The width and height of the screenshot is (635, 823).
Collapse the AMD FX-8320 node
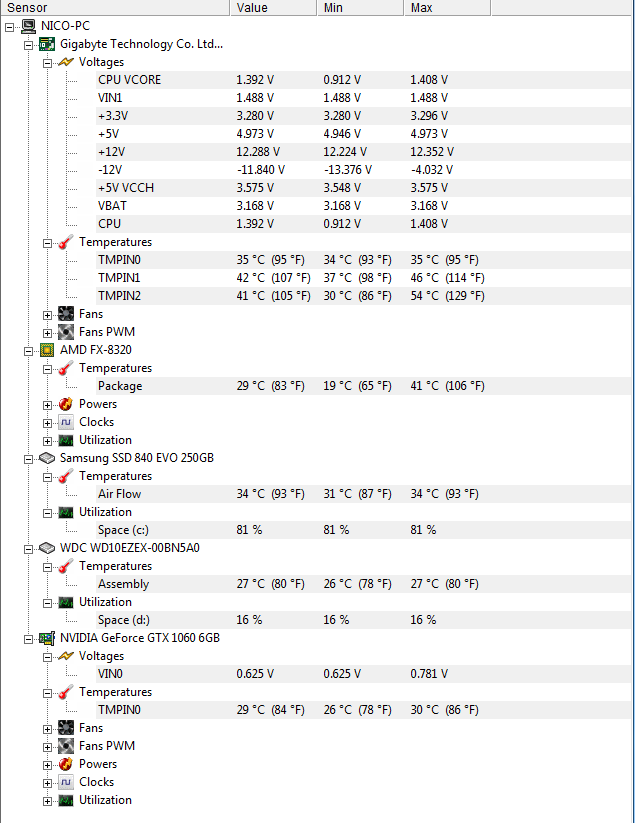click(28, 351)
